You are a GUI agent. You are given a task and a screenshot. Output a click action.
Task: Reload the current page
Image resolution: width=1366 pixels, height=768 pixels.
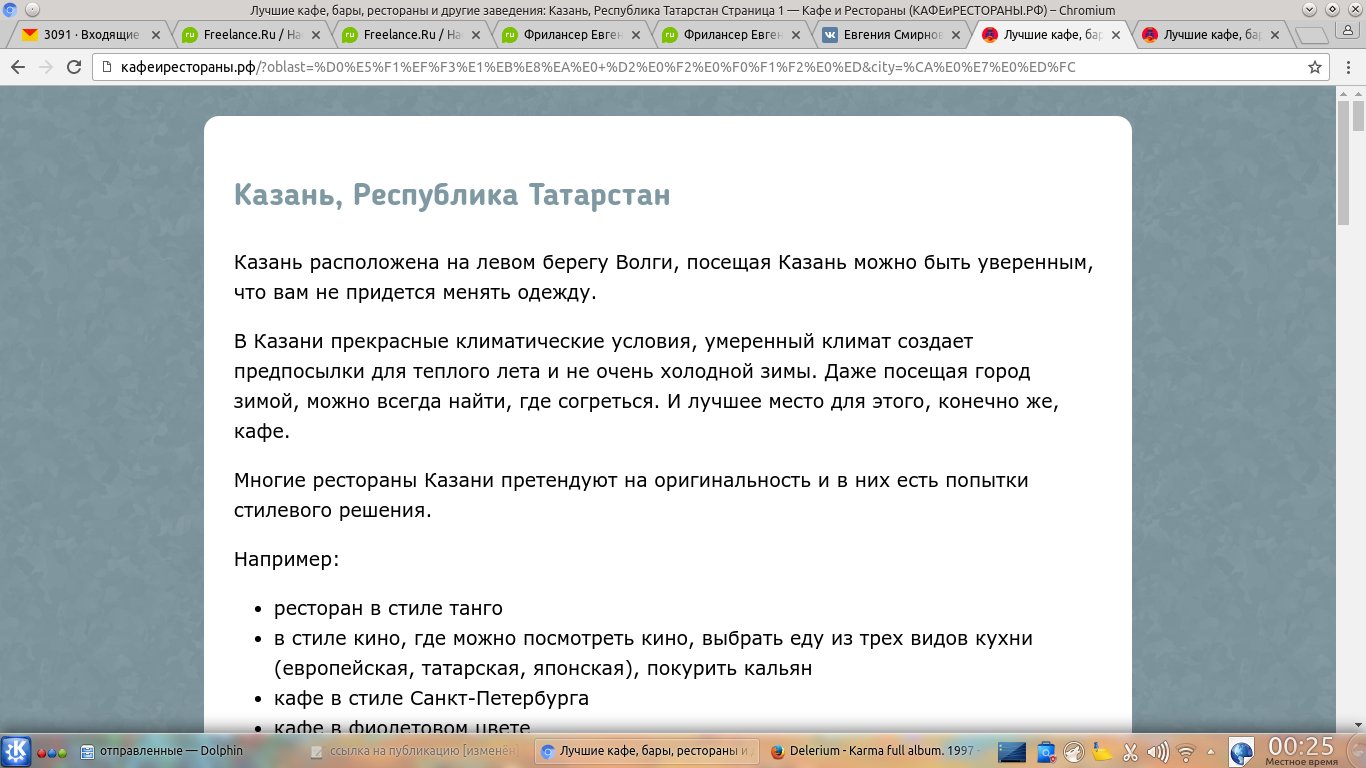click(x=73, y=68)
